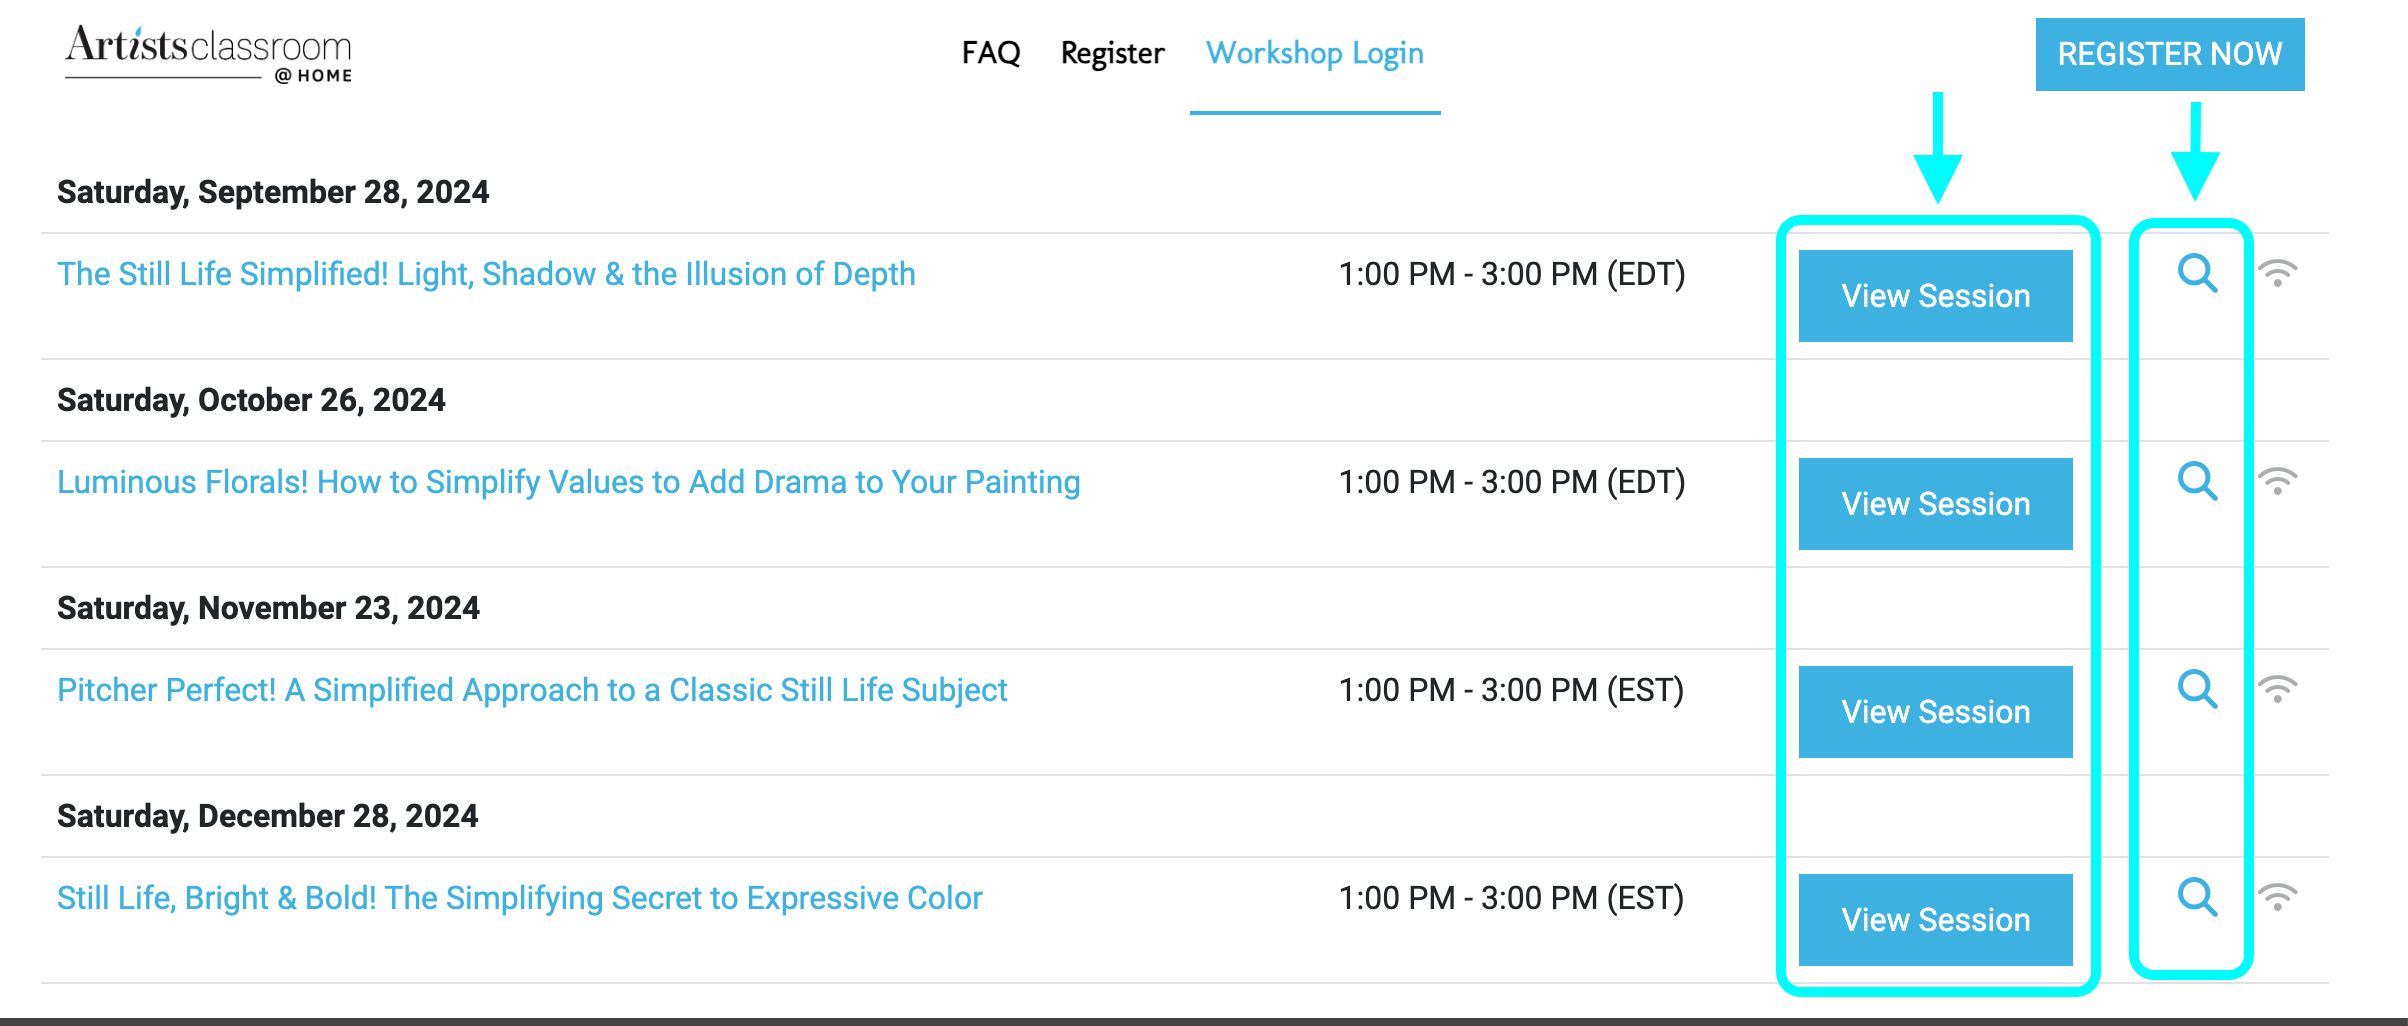
Task: View Session for Luminous Florals workshop
Action: (1935, 504)
